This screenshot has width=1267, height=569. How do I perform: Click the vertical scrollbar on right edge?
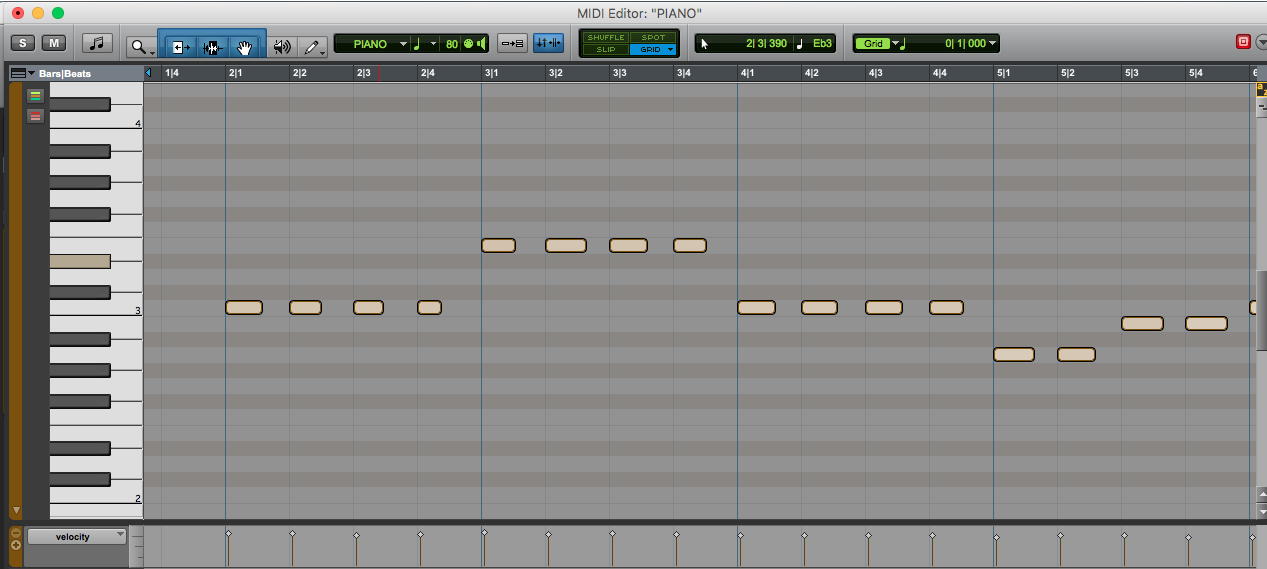tap(1261, 310)
